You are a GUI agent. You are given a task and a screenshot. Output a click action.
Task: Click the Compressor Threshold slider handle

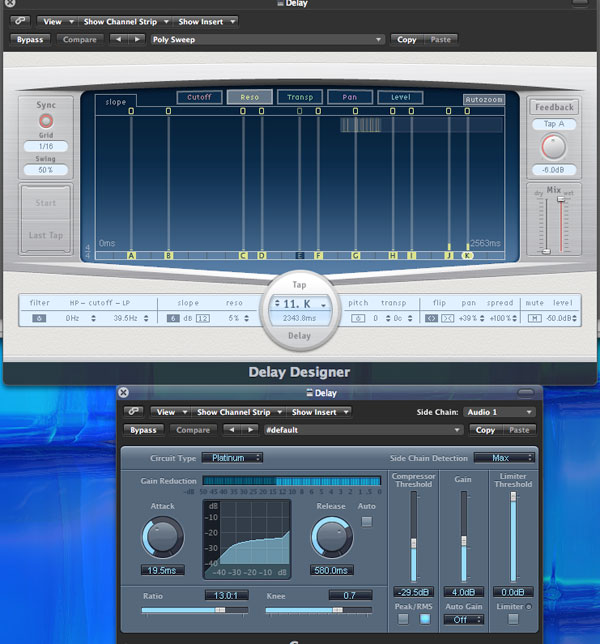(x=414, y=543)
